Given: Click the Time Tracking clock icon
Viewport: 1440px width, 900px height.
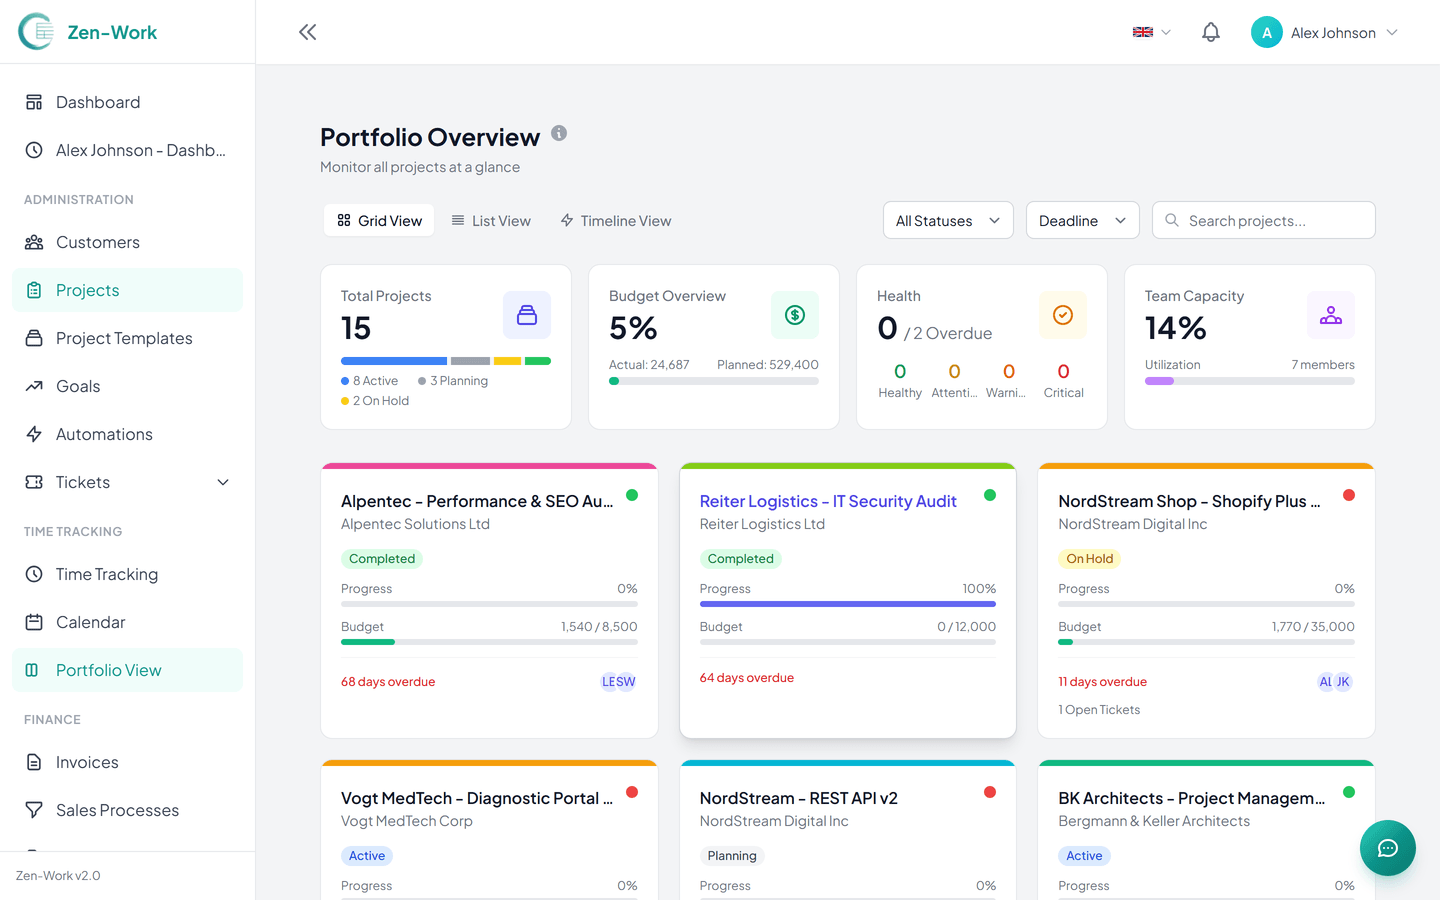Looking at the screenshot, I should click(34, 574).
